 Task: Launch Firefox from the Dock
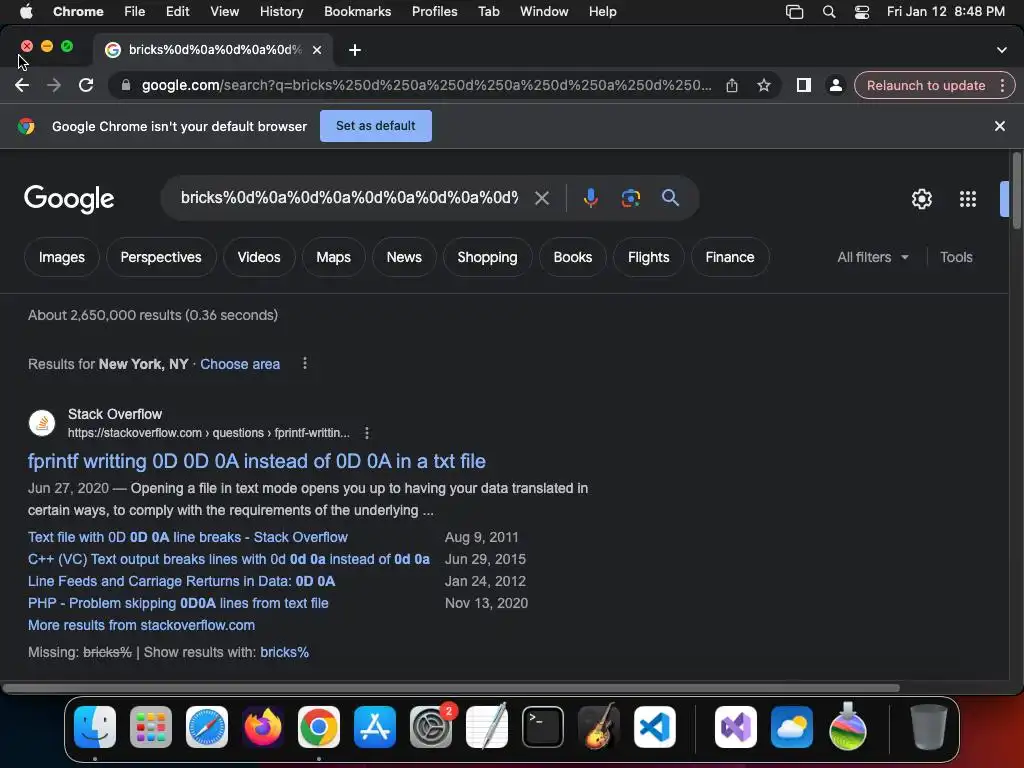tap(263, 727)
